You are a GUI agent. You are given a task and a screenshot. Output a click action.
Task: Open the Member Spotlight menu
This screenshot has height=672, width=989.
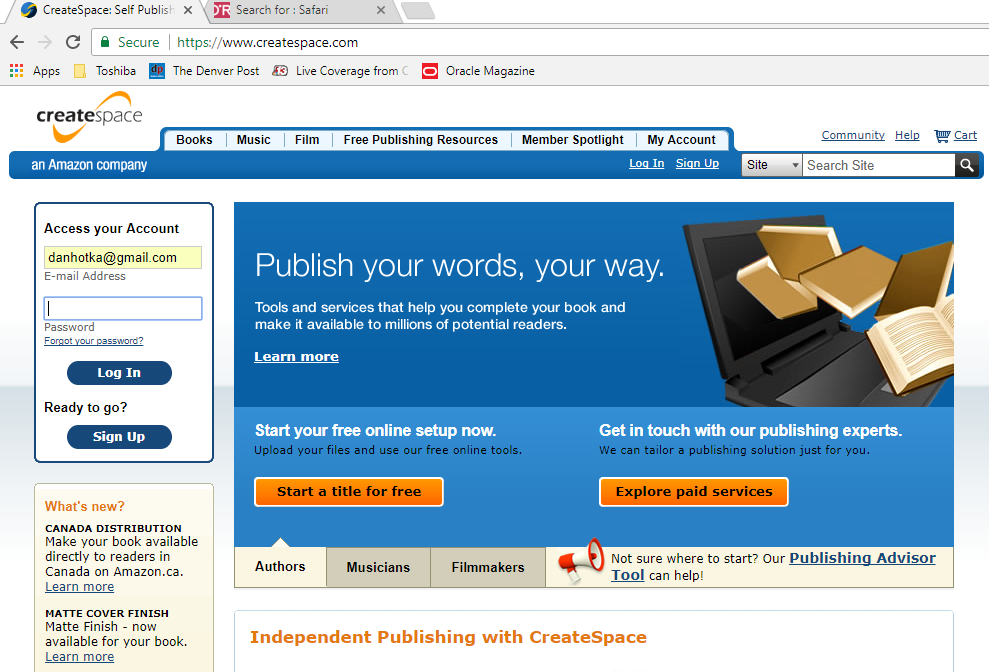pyautogui.click(x=573, y=140)
